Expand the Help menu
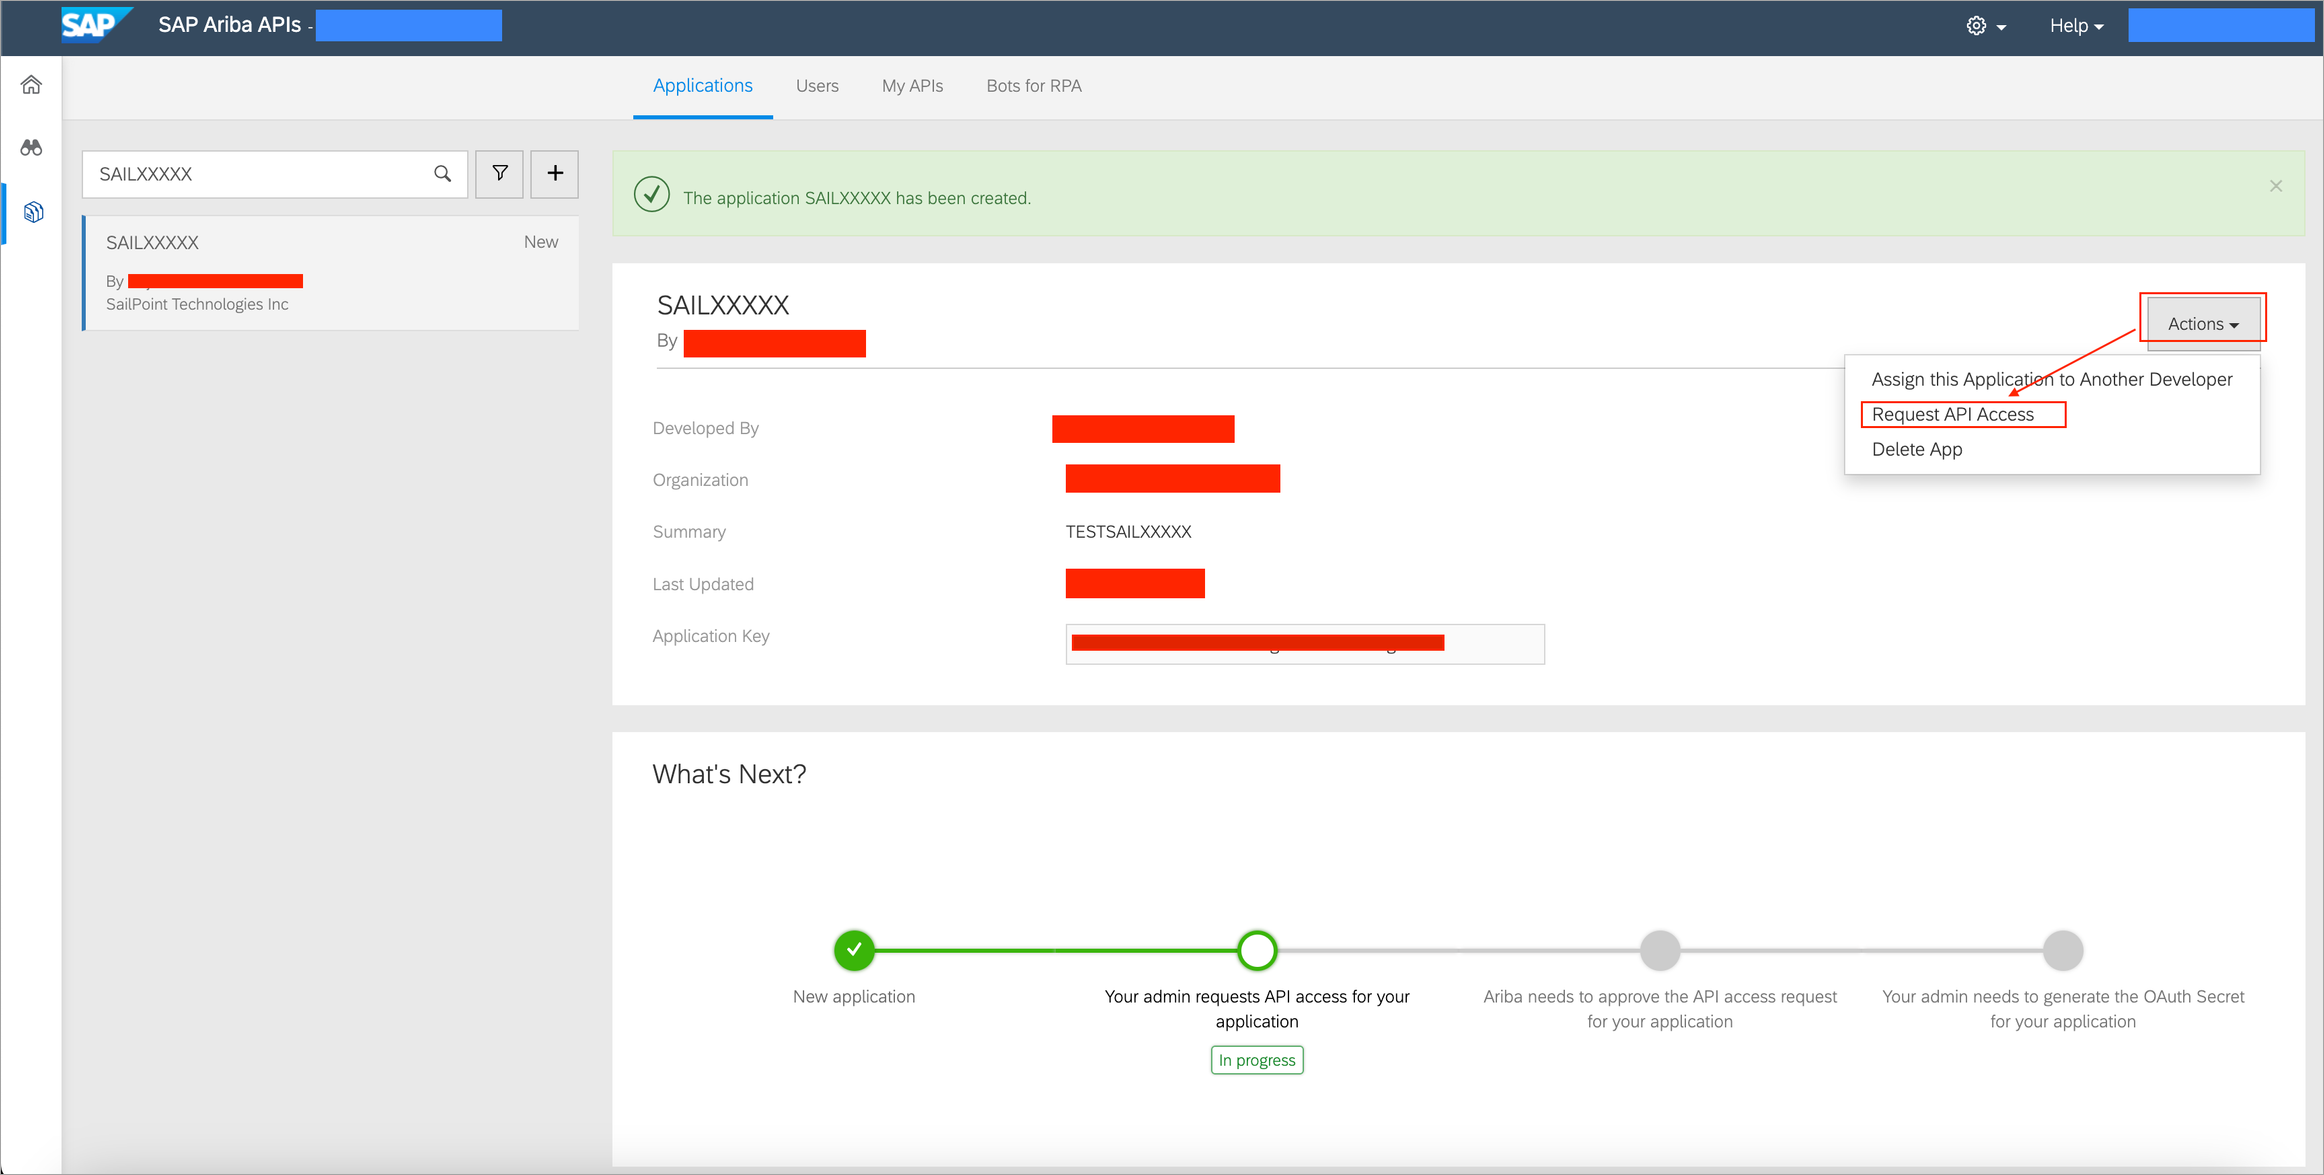This screenshot has height=1175, width=2324. coord(2076,26)
